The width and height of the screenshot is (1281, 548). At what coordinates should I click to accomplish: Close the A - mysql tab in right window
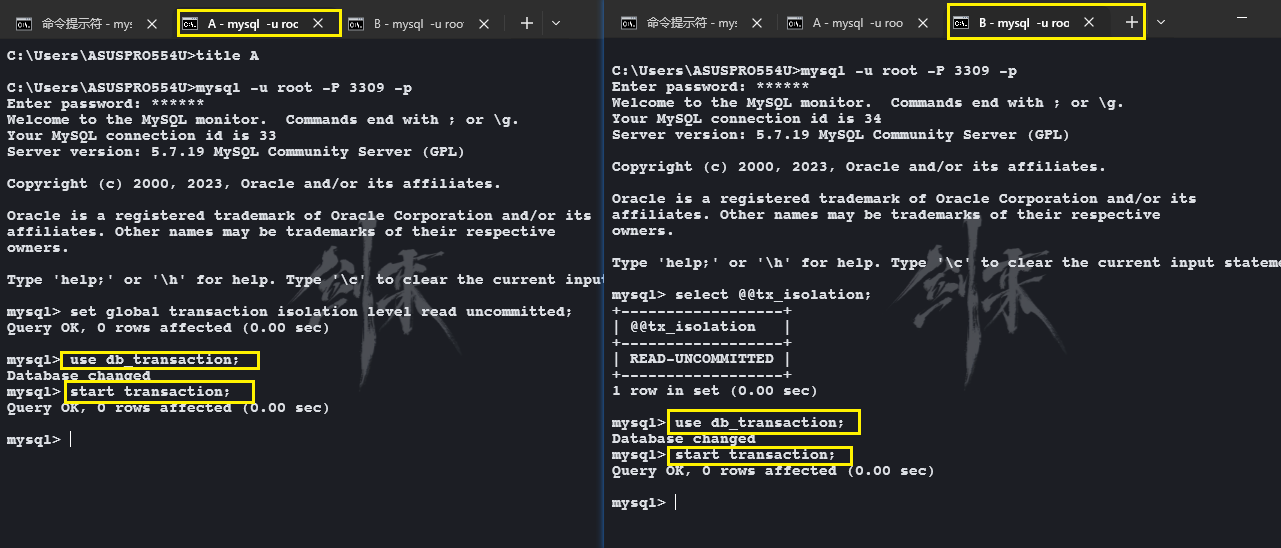click(x=922, y=22)
